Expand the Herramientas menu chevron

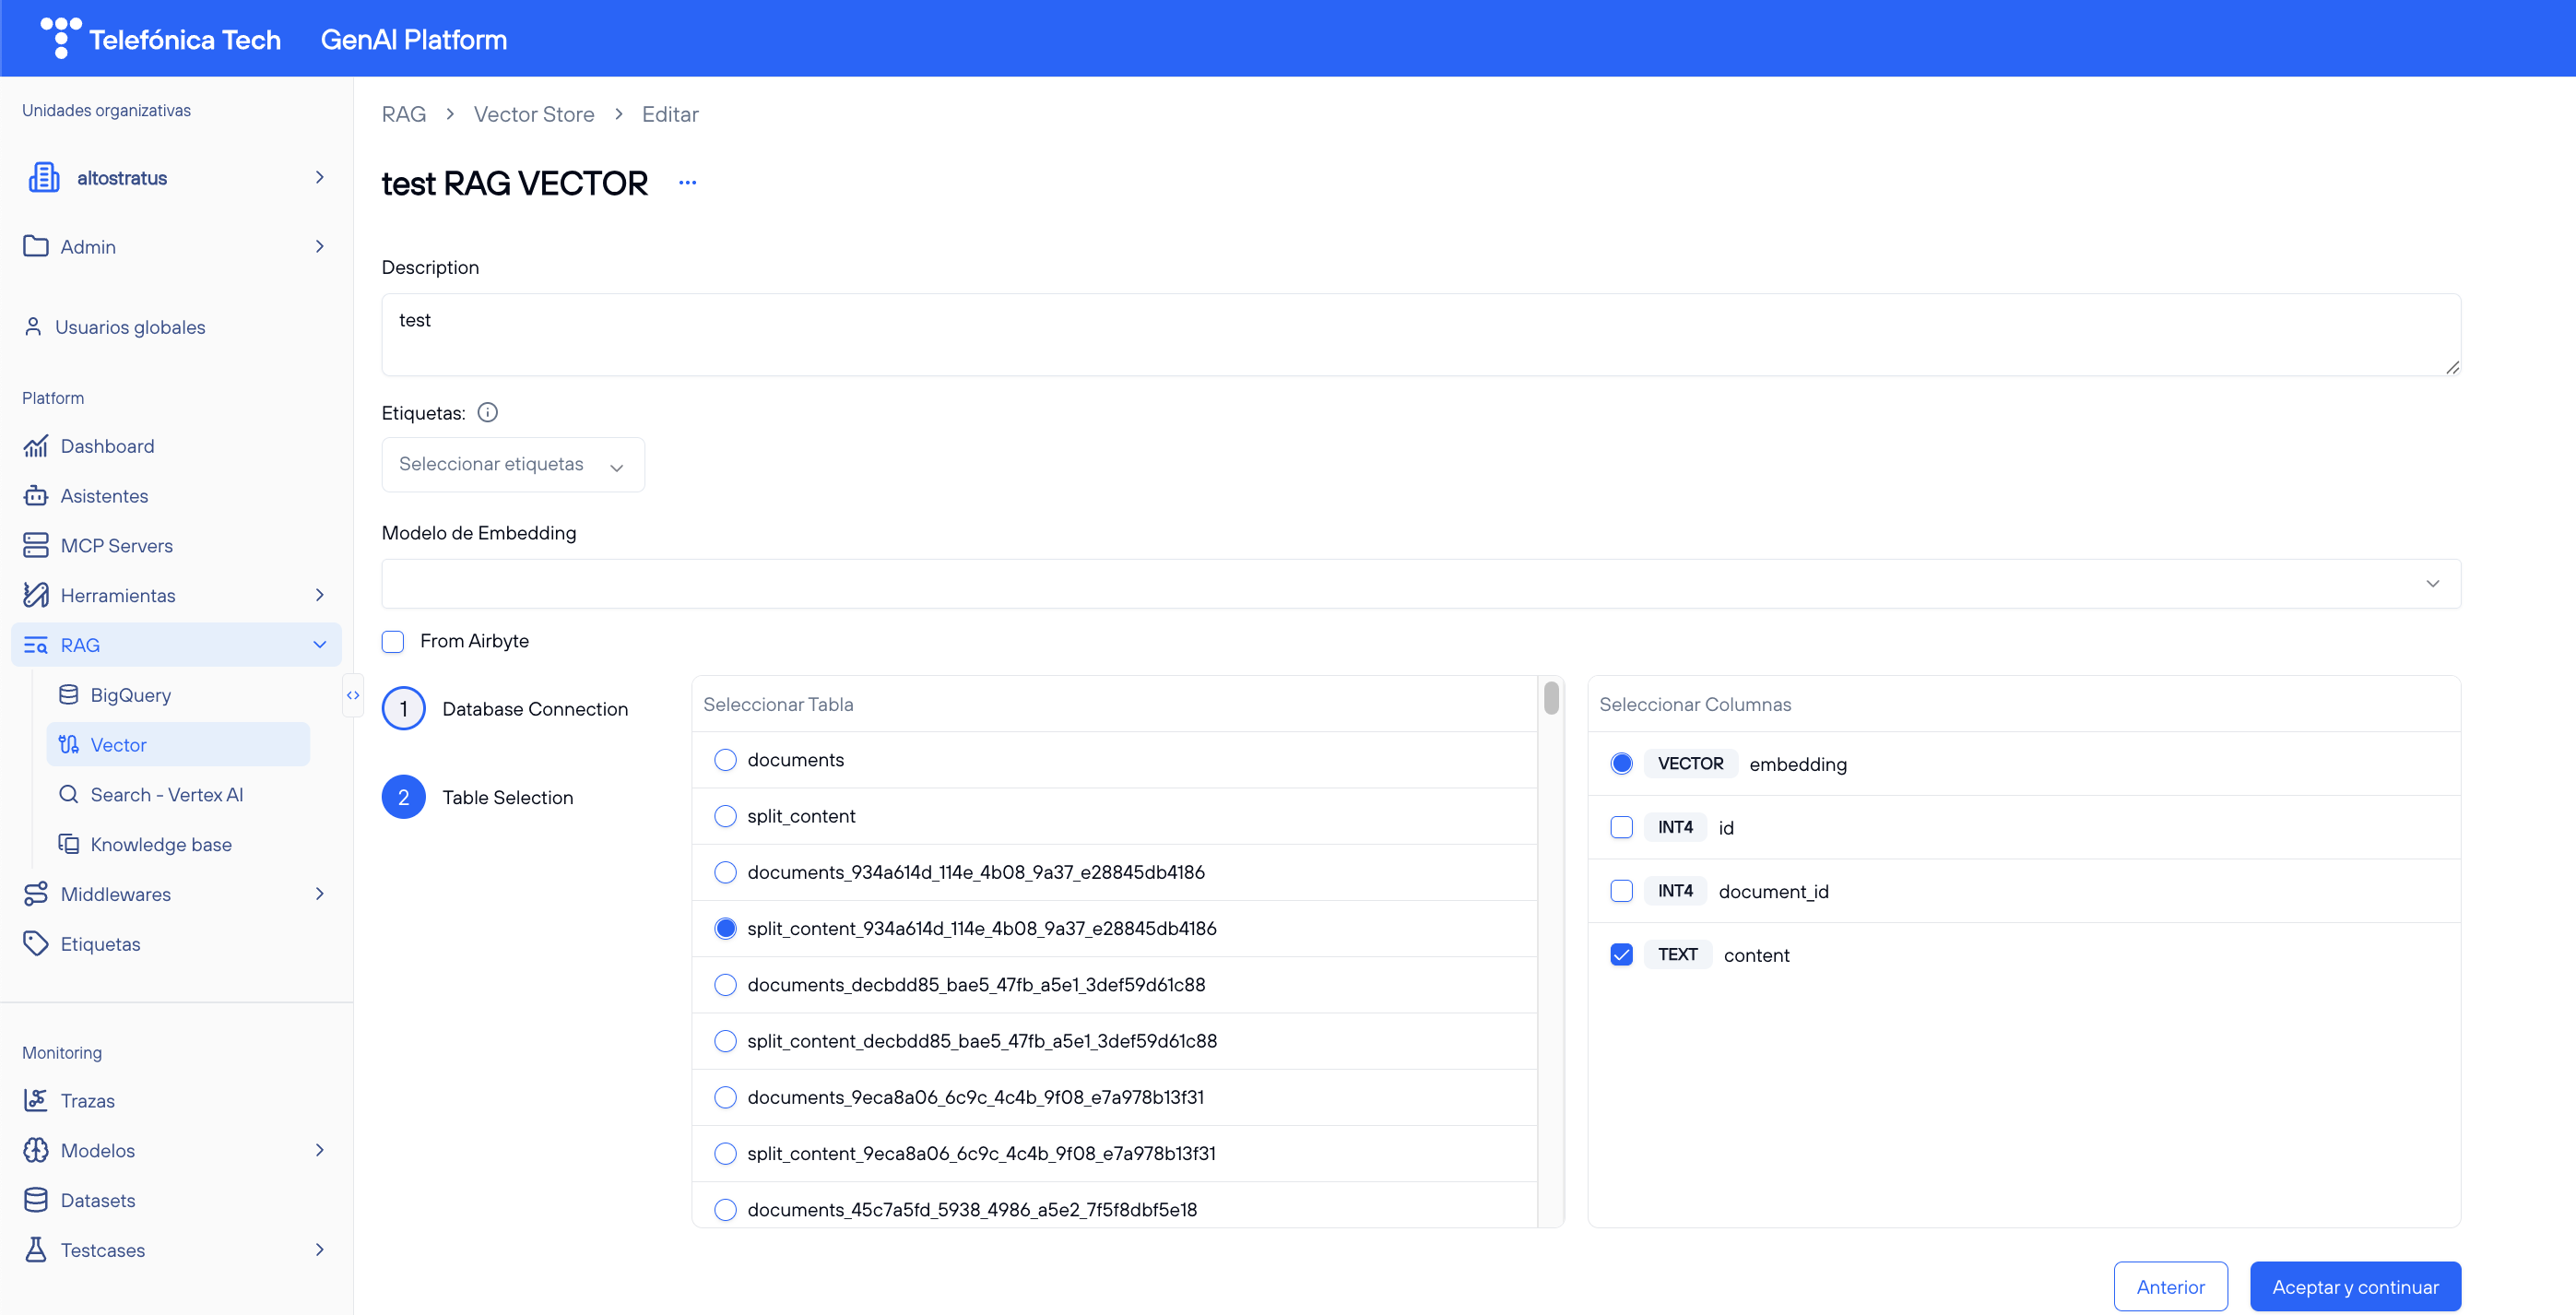click(x=320, y=595)
